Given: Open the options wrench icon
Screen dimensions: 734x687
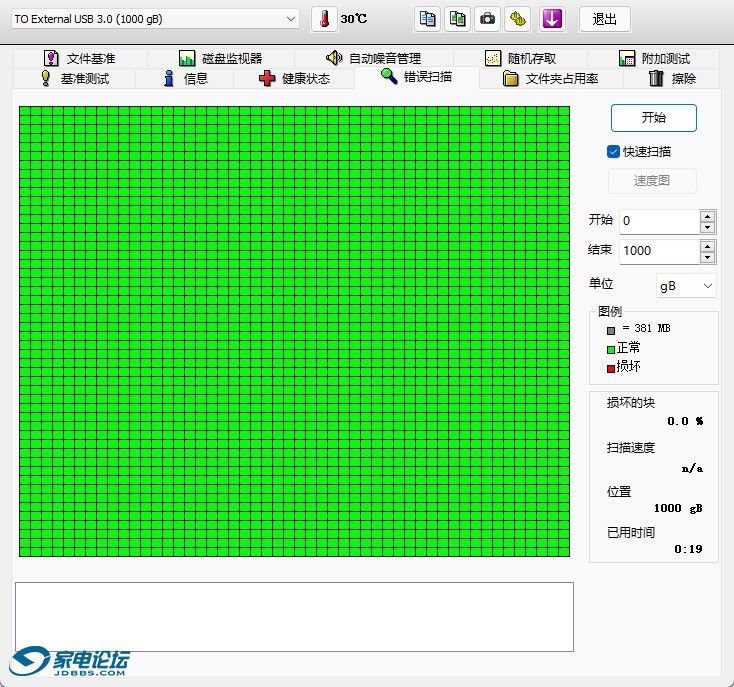Looking at the screenshot, I should 517,19.
